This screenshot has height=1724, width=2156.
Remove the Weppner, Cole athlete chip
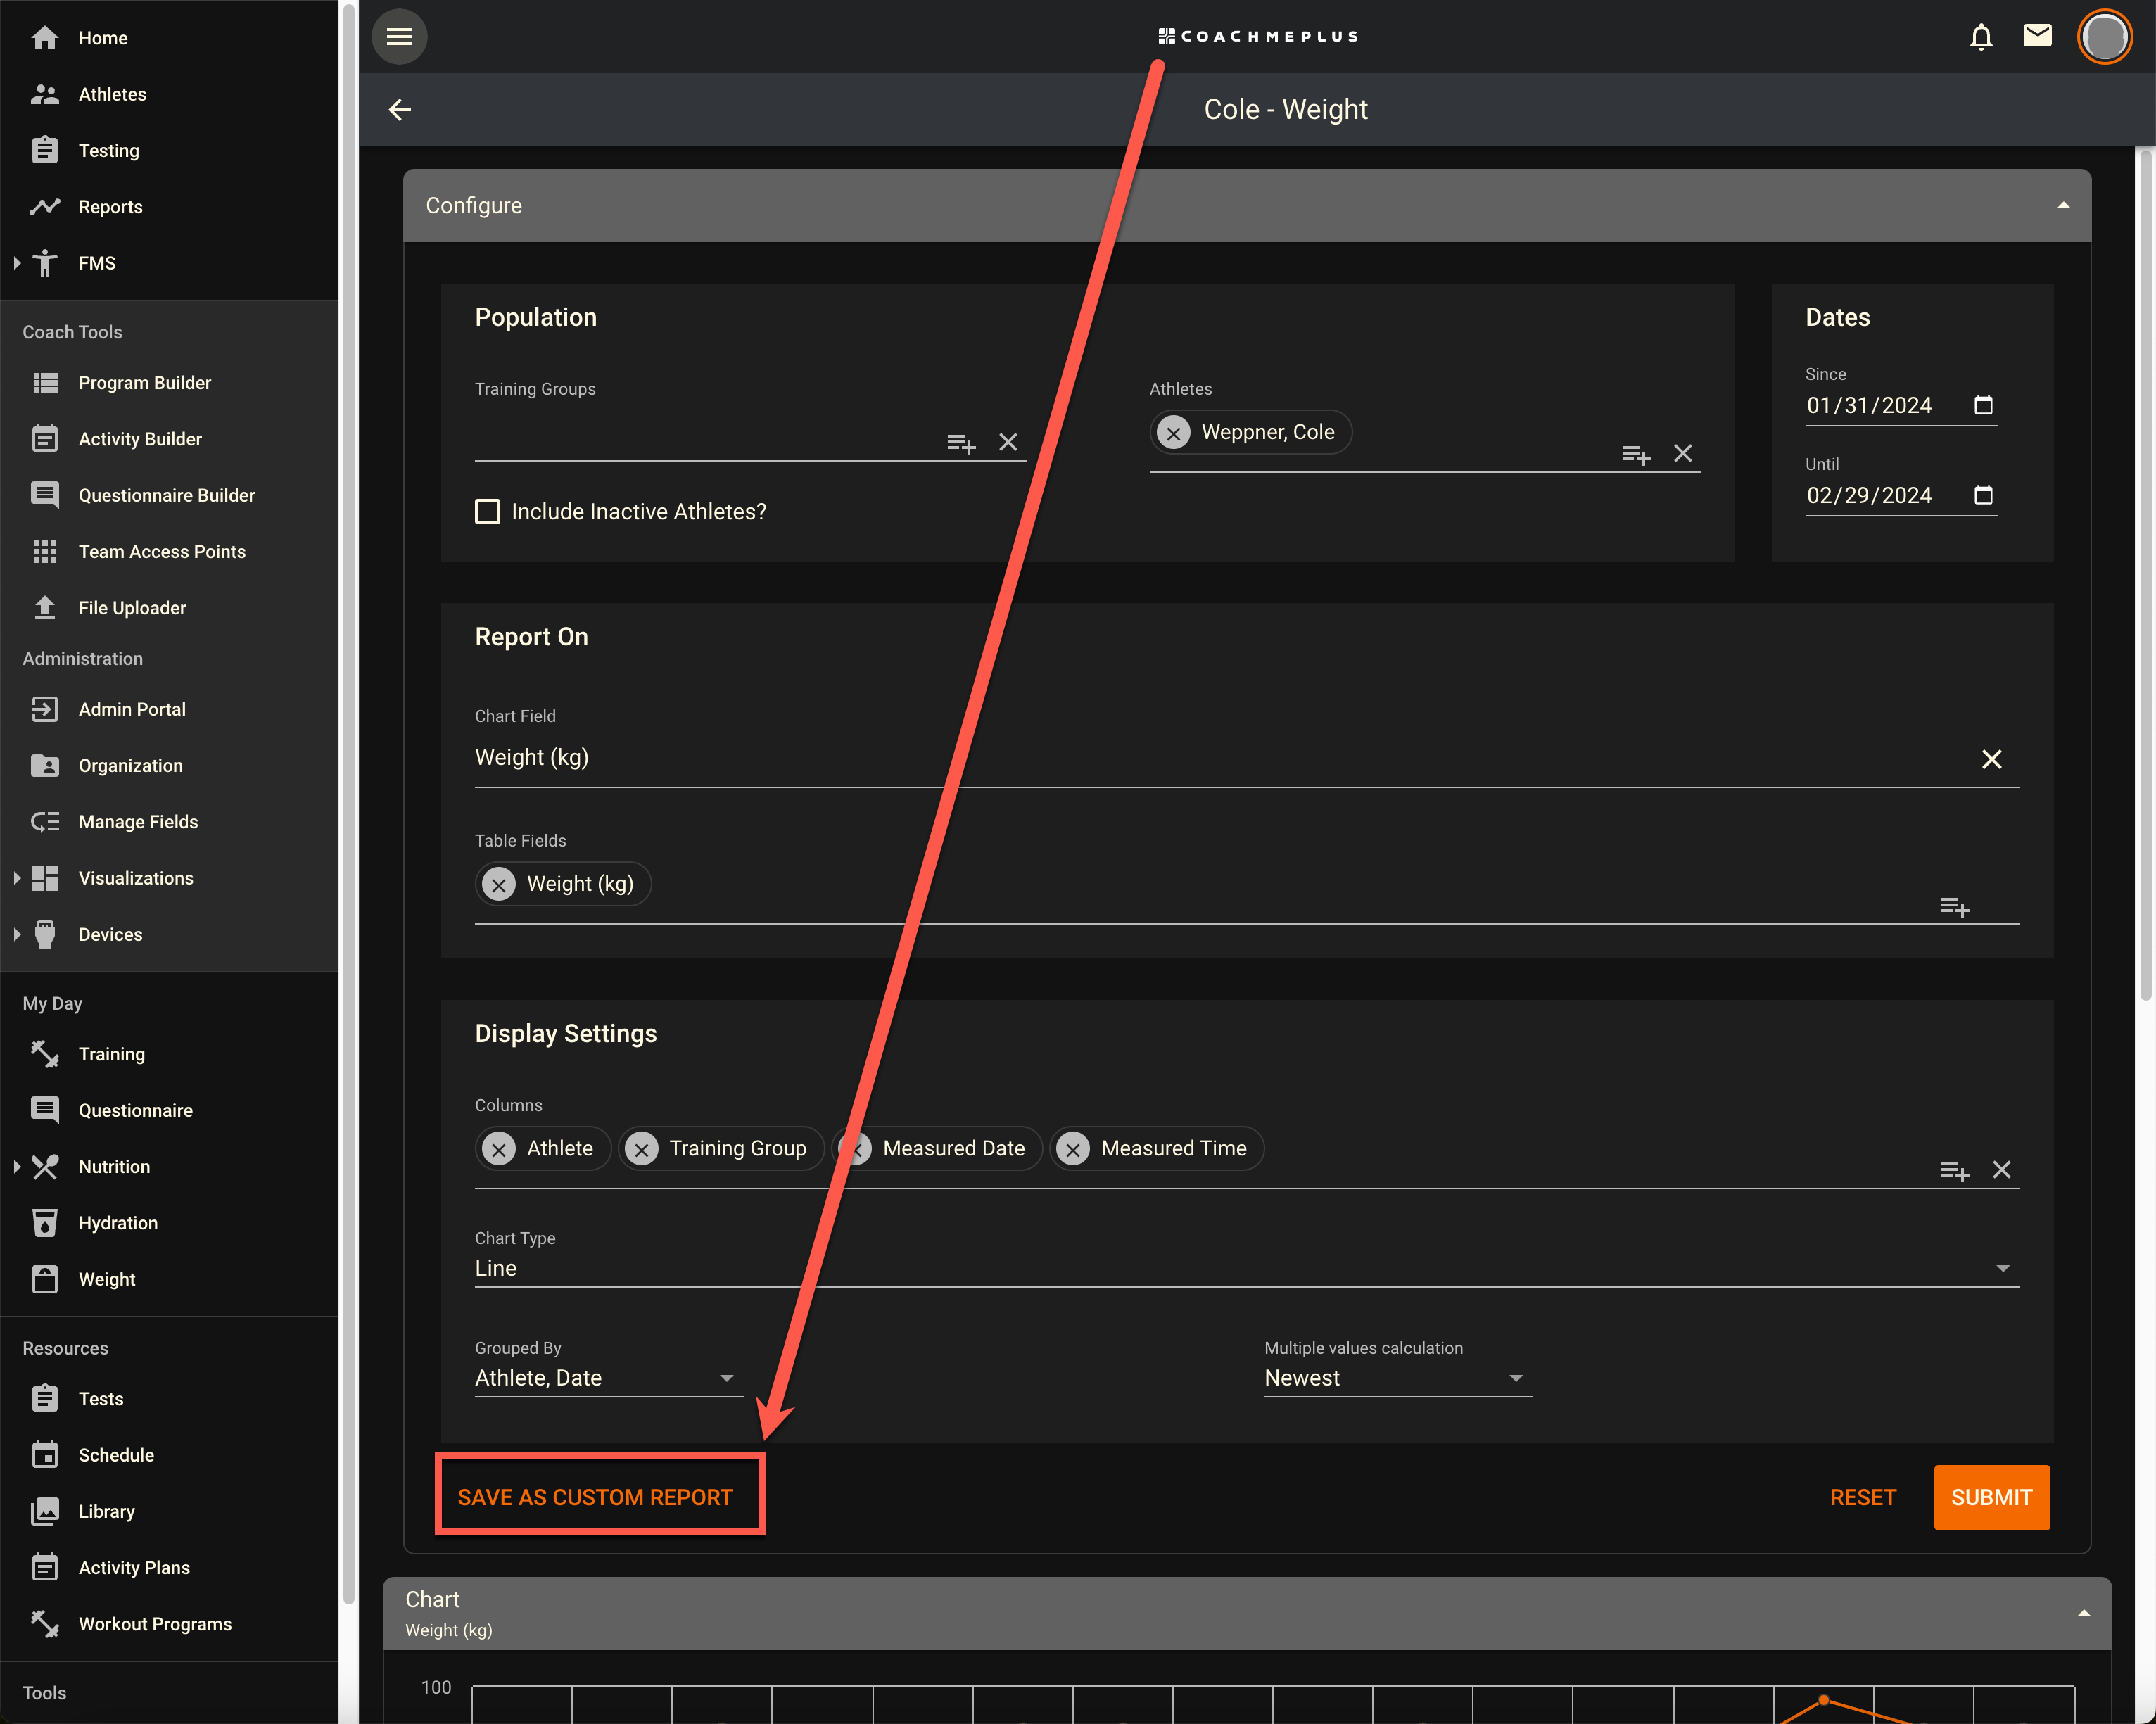1174,433
